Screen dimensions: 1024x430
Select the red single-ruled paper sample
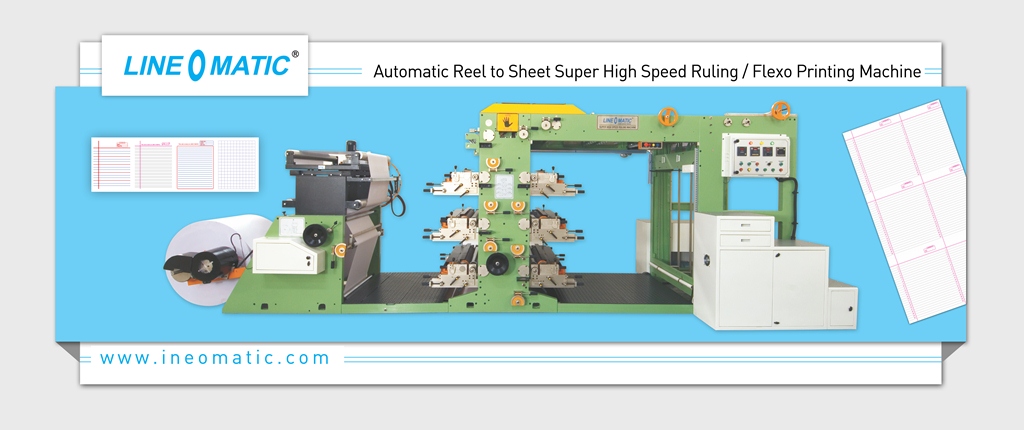(x=111, y=164)
